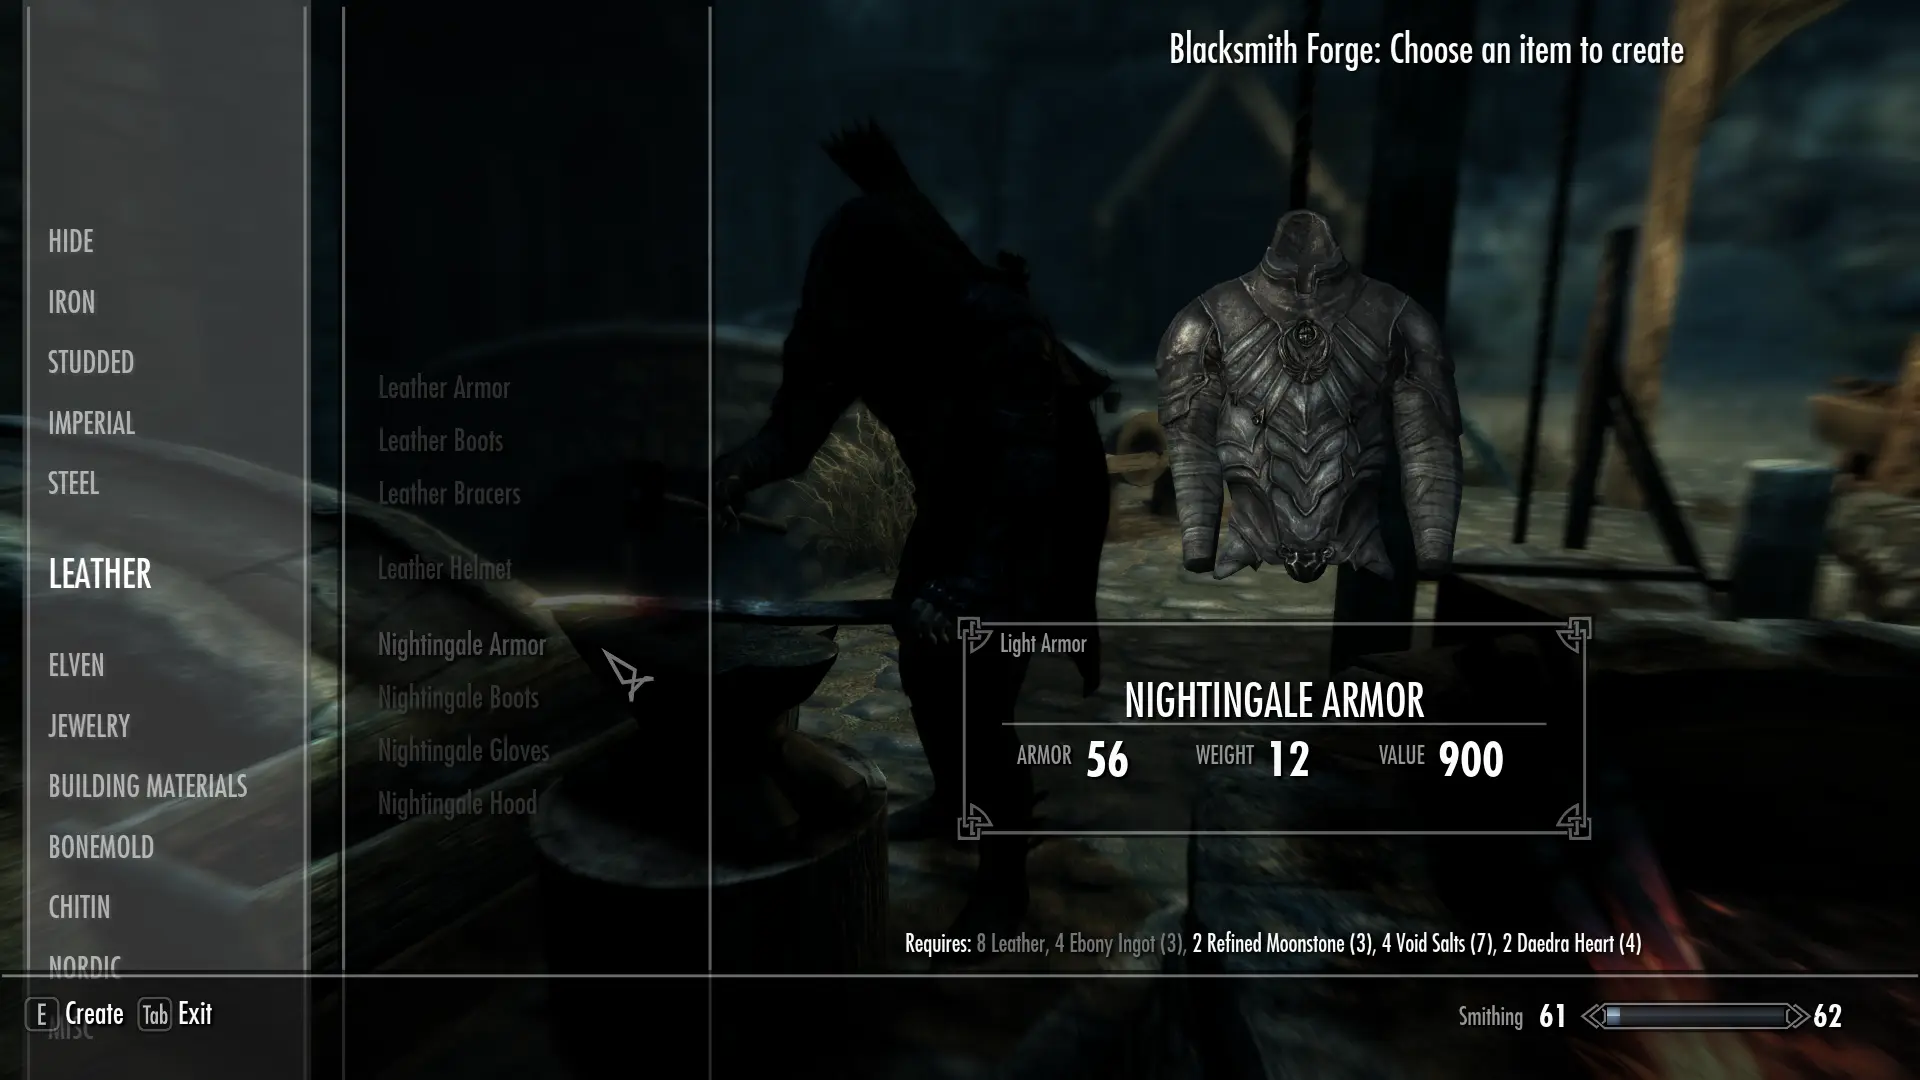Select the Leather Helmet from list
1920x1080 pixels.
443,567
